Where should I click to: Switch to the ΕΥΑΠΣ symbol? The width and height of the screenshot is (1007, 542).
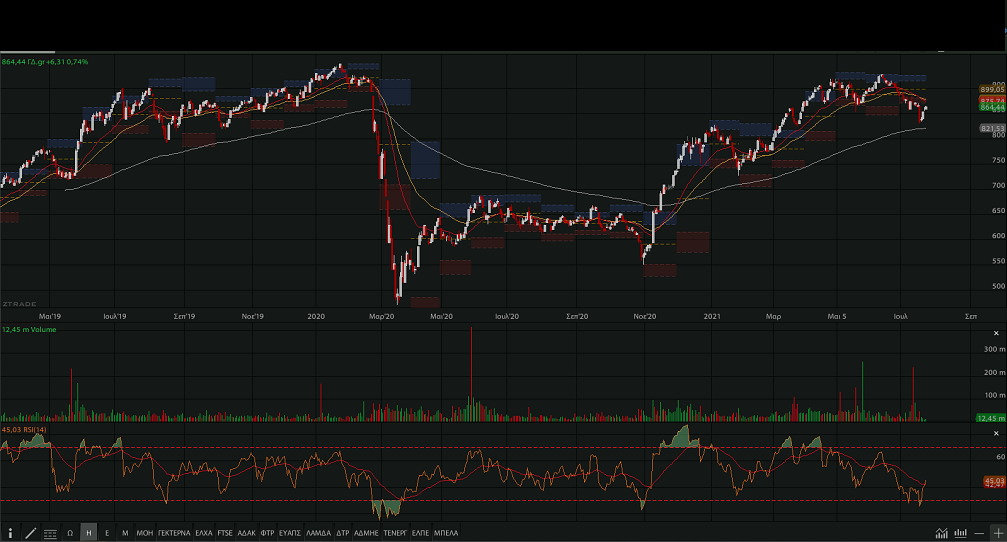pos(290,533)
